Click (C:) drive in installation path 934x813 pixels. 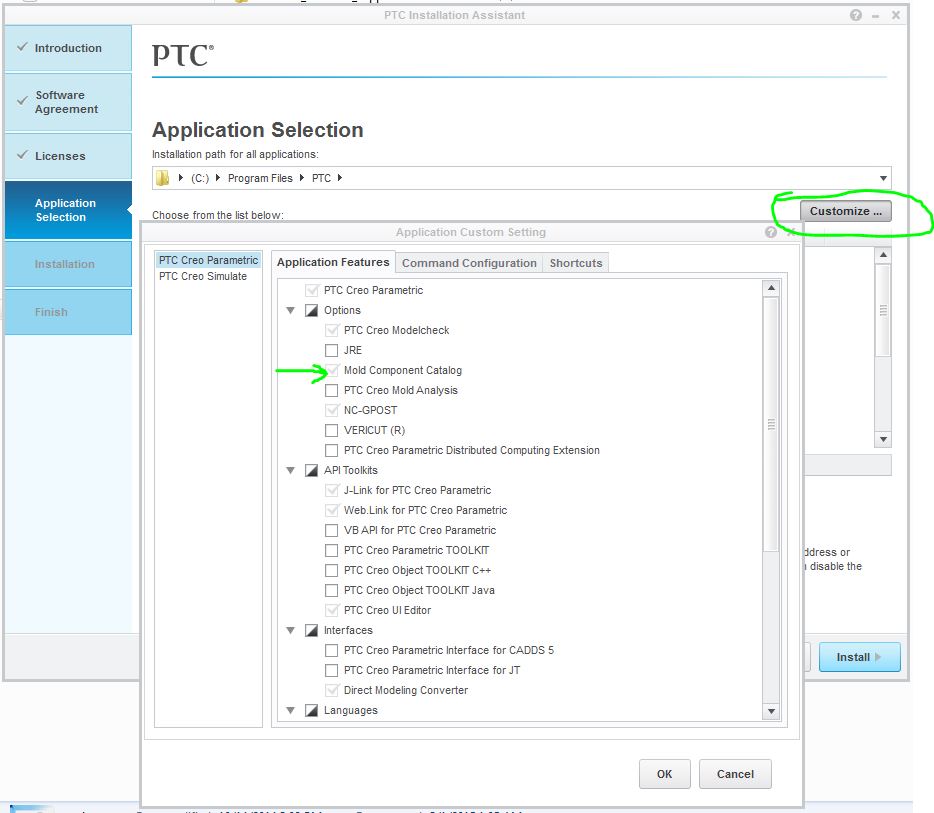coord(200,178)
